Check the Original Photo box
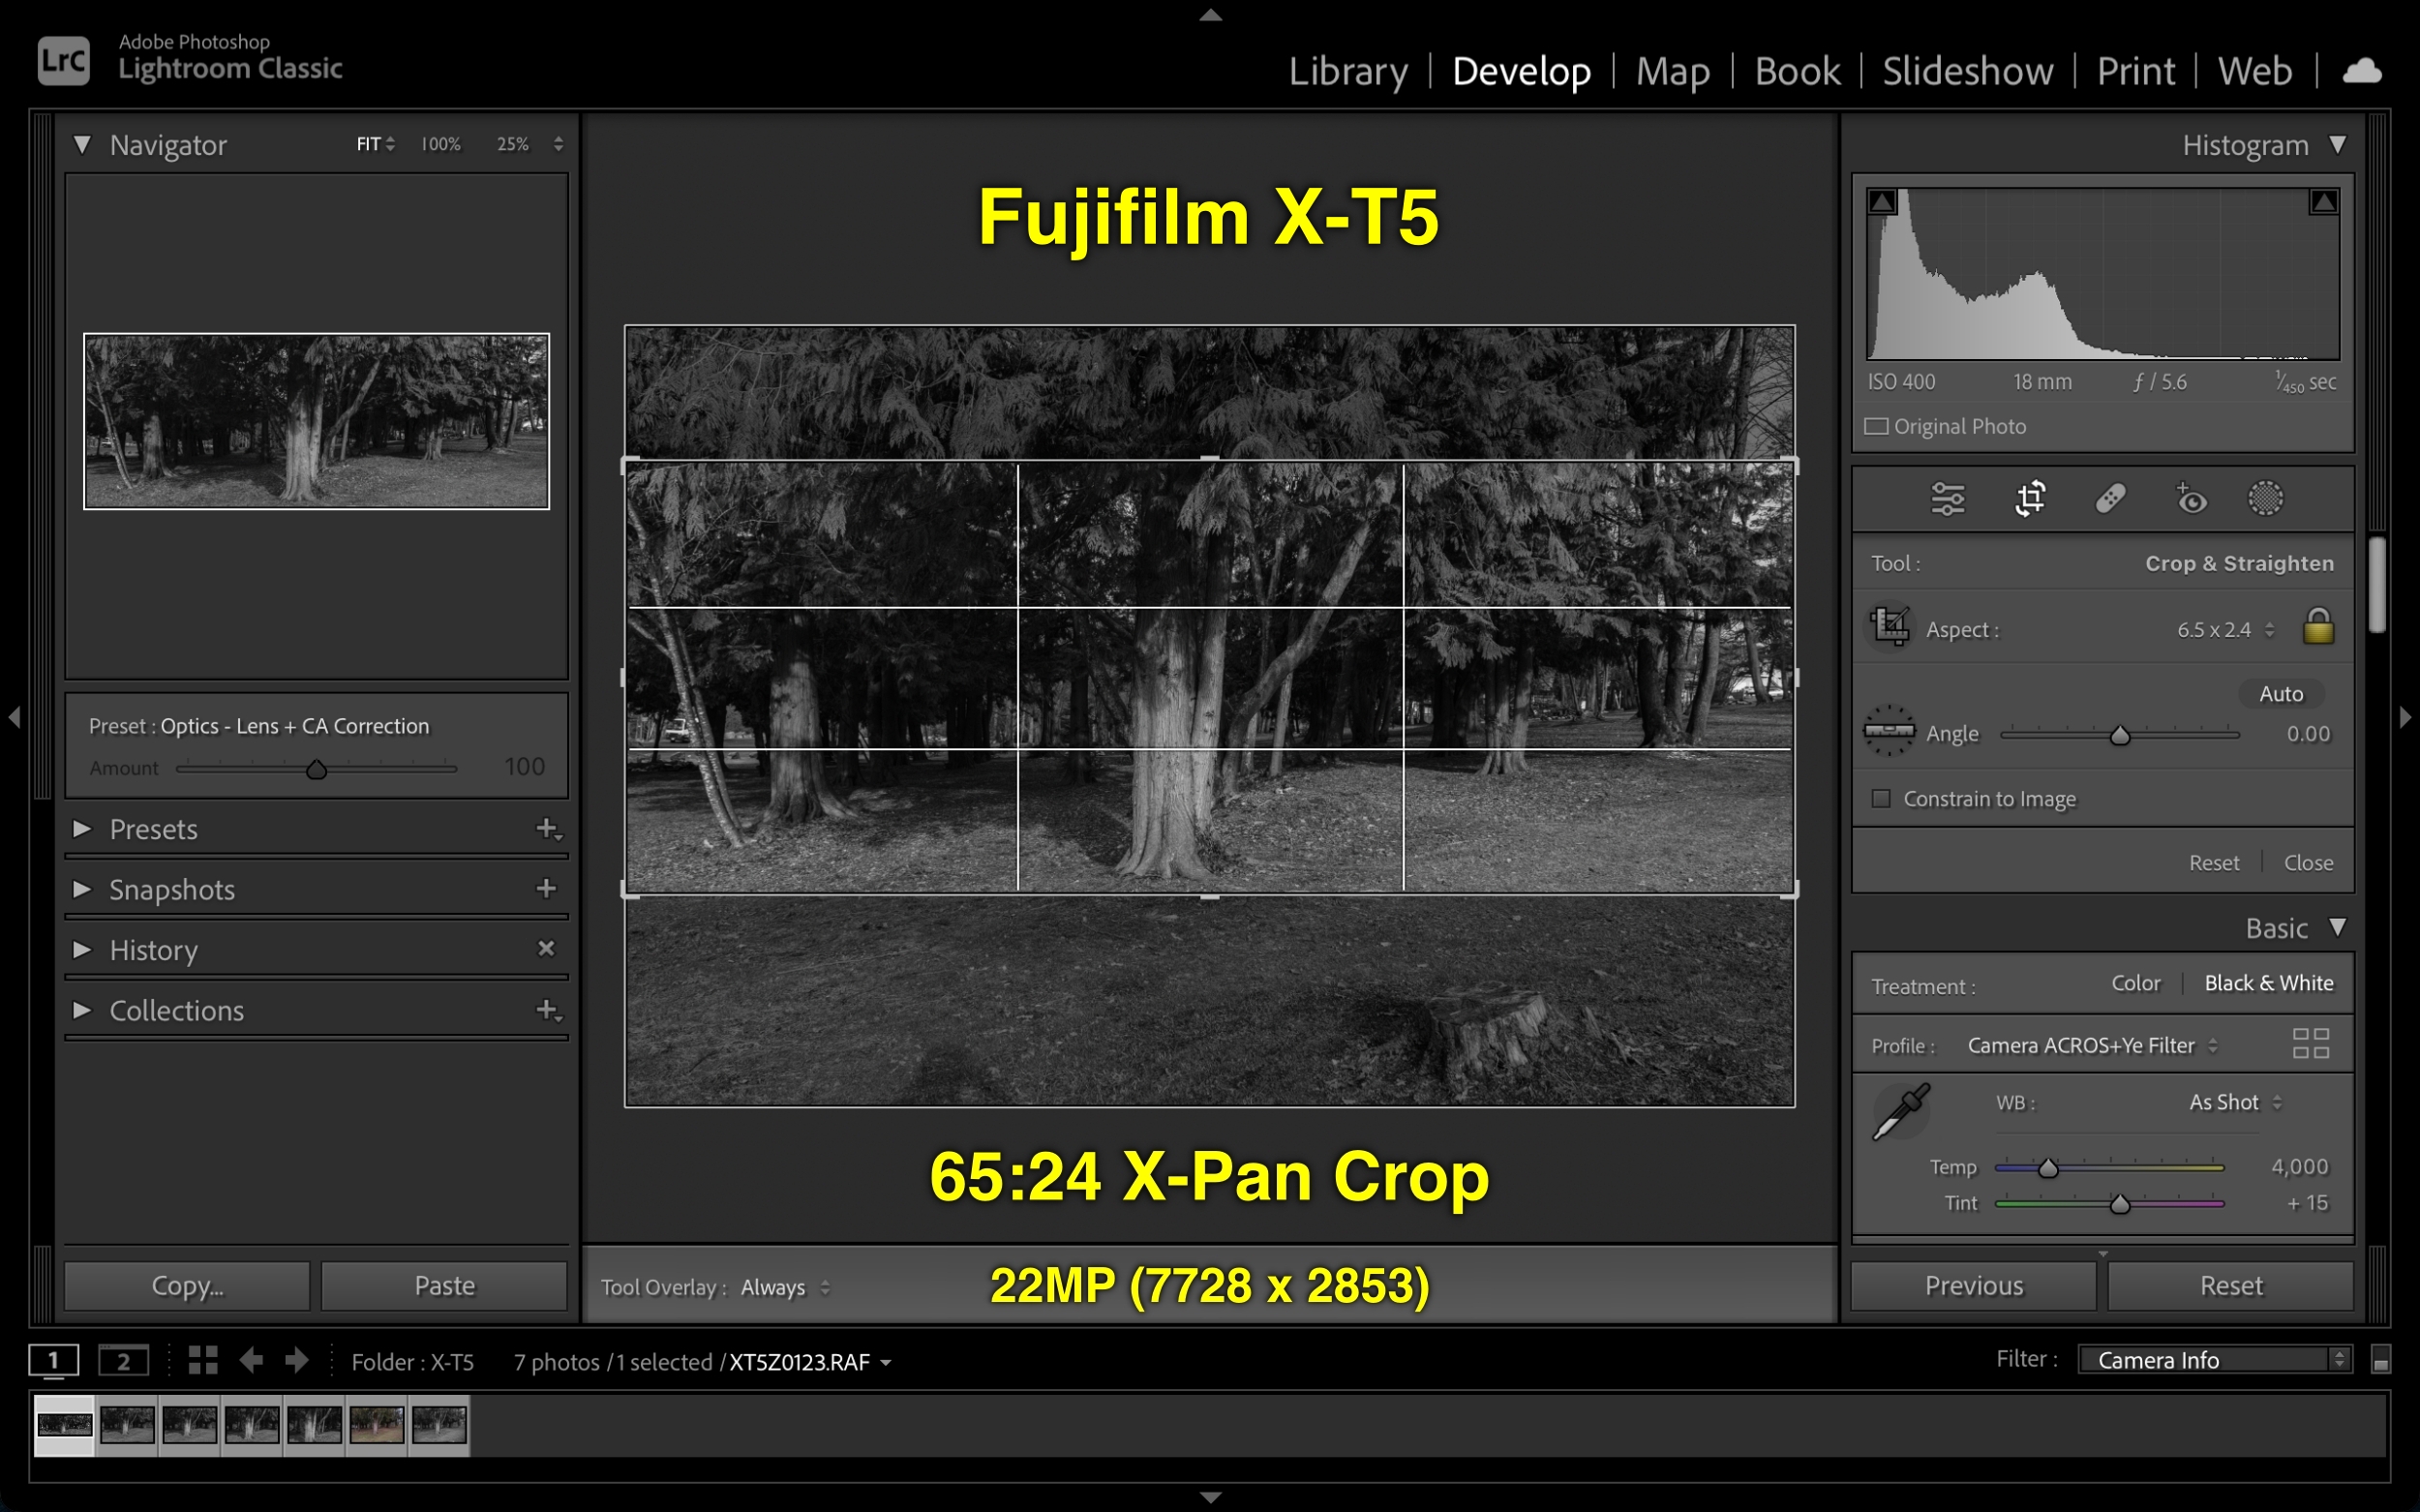Image resolution: width=2420 pixels, height=1512 pixels. [1876, 427]
